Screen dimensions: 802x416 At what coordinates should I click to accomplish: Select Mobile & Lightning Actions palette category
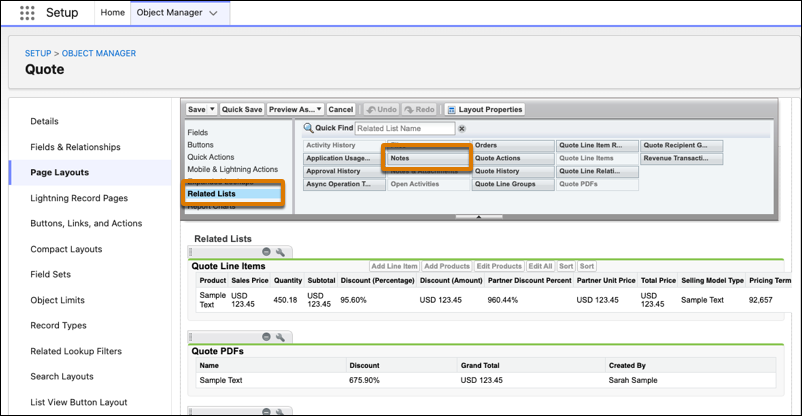point(233,169)
